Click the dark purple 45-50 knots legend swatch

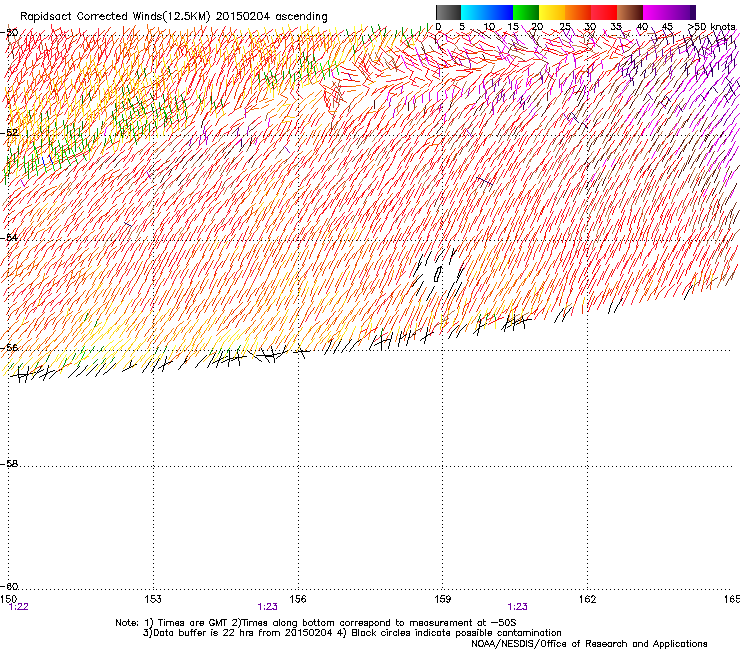click(682, 12)
